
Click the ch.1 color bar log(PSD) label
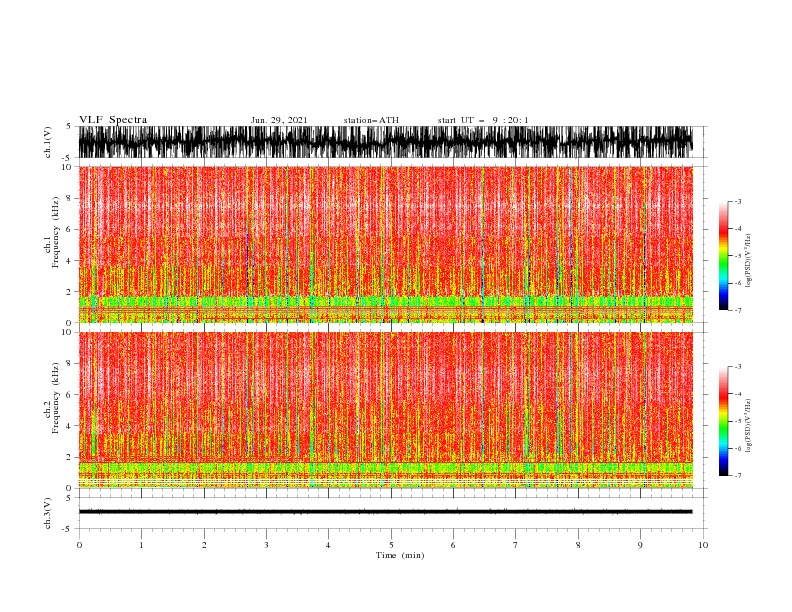tap(749, 261)
